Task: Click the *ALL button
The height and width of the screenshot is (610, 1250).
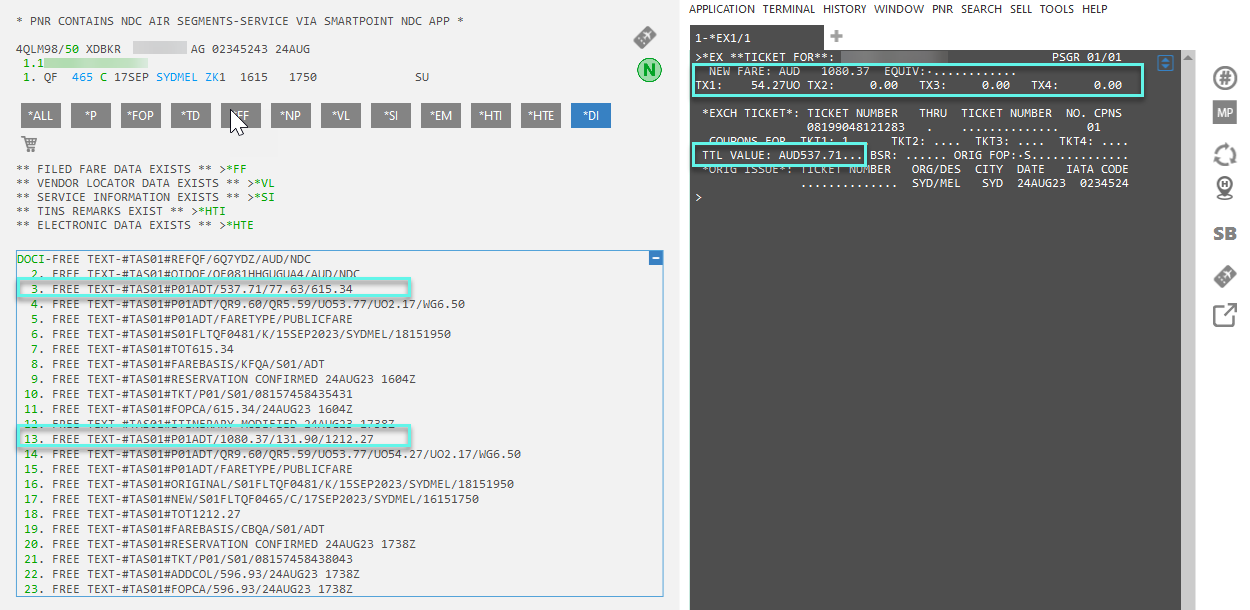Action: pos(41,116)
